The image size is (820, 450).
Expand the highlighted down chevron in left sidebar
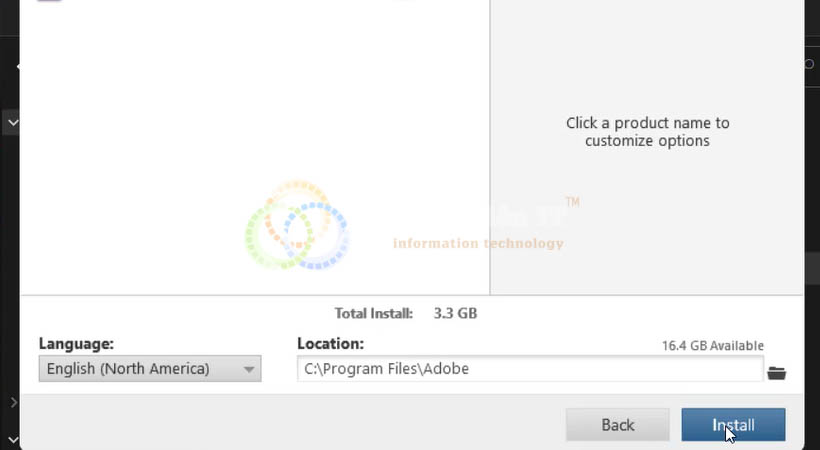(x=13, y=123)
